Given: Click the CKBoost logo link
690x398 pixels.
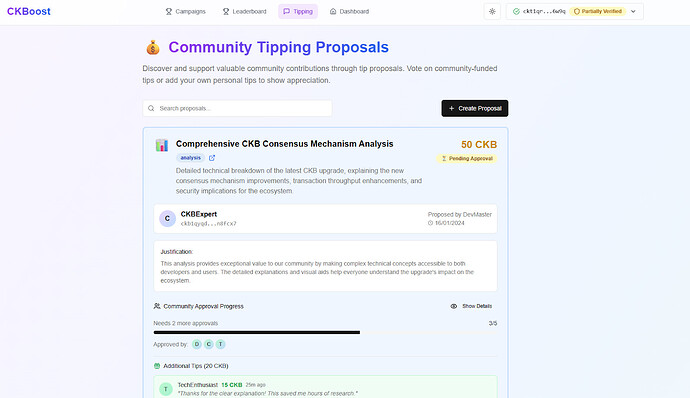Looking at the screenshot, I should click(29, 11).
